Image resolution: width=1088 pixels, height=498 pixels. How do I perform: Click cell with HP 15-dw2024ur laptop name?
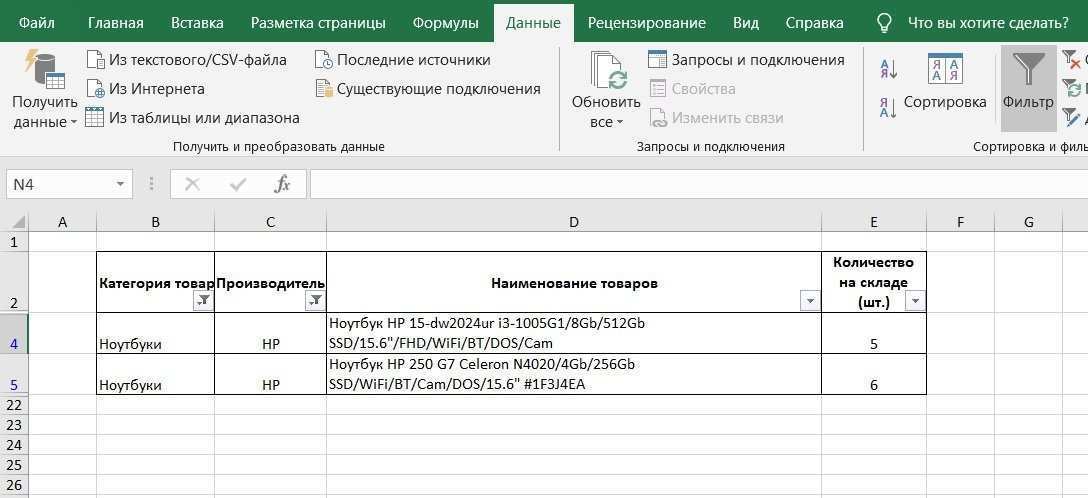574,334
